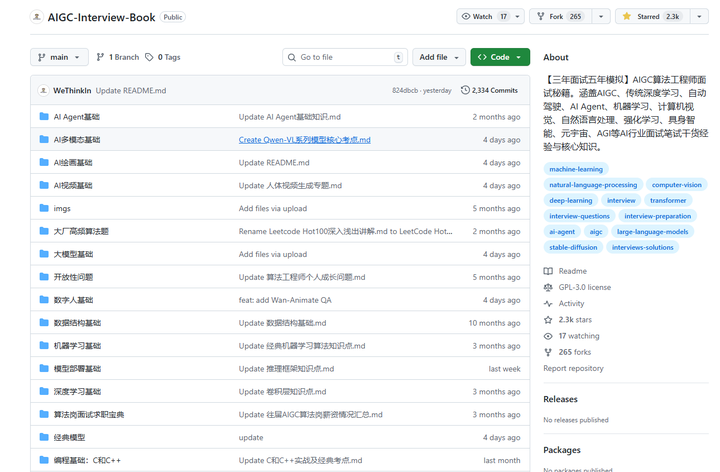Screen dimensions: 720x472
Task: Click the repository owner avatar icon
Action: click(37, 17)
